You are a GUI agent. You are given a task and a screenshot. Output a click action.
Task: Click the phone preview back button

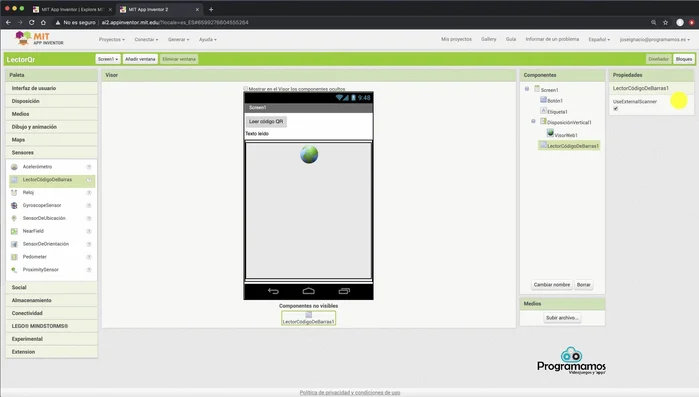click(273, 291)
